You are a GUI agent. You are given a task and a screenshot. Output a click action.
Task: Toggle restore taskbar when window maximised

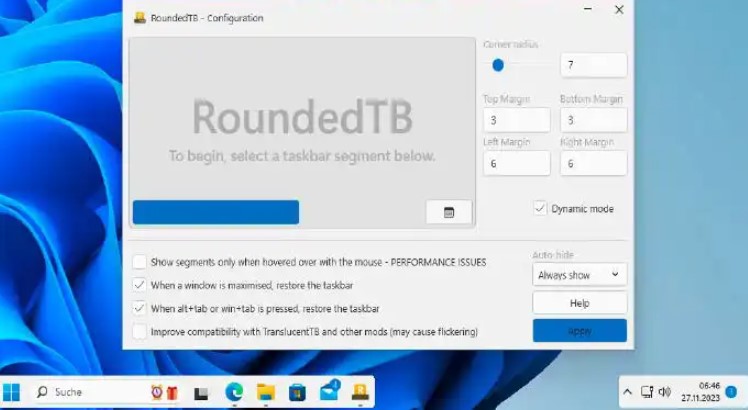pos(139,285)
